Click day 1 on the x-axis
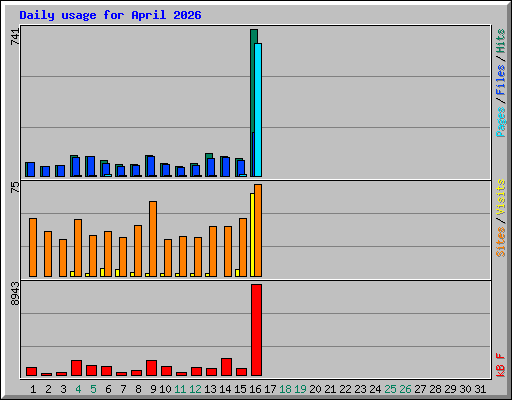 click(x=33, y=389)
